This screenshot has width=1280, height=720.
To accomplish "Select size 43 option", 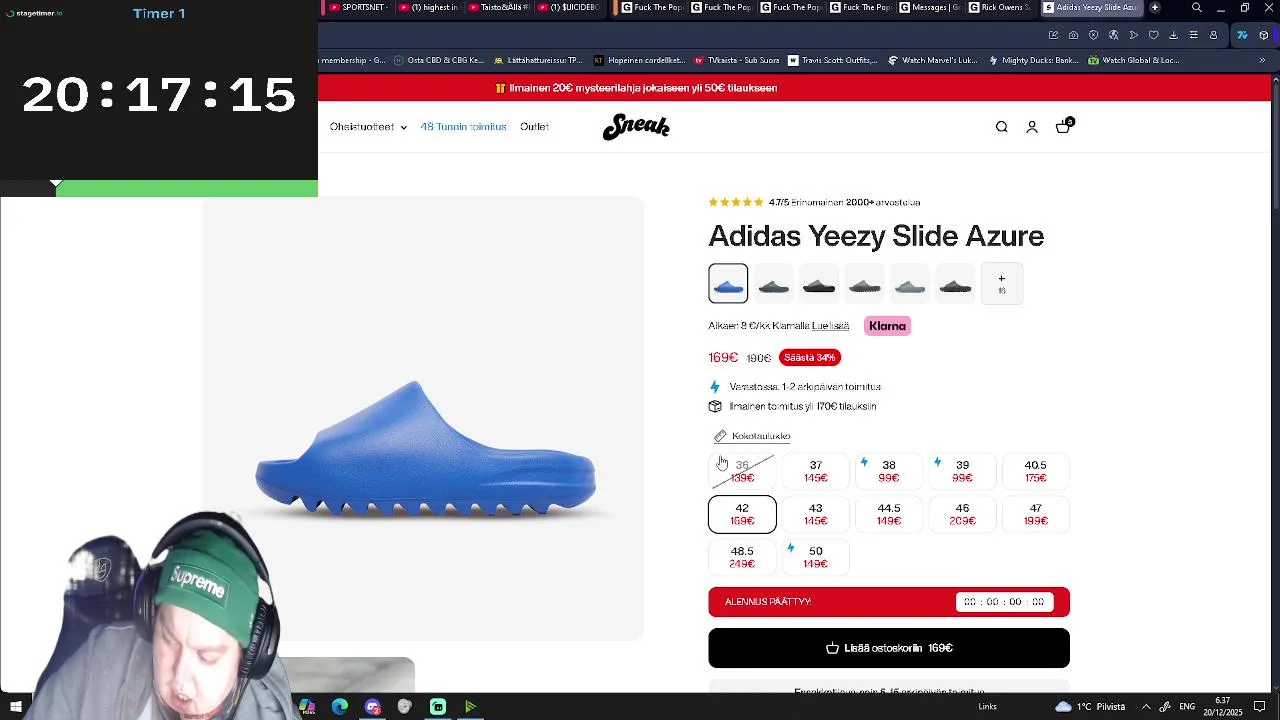I will [x=816, y=514].
